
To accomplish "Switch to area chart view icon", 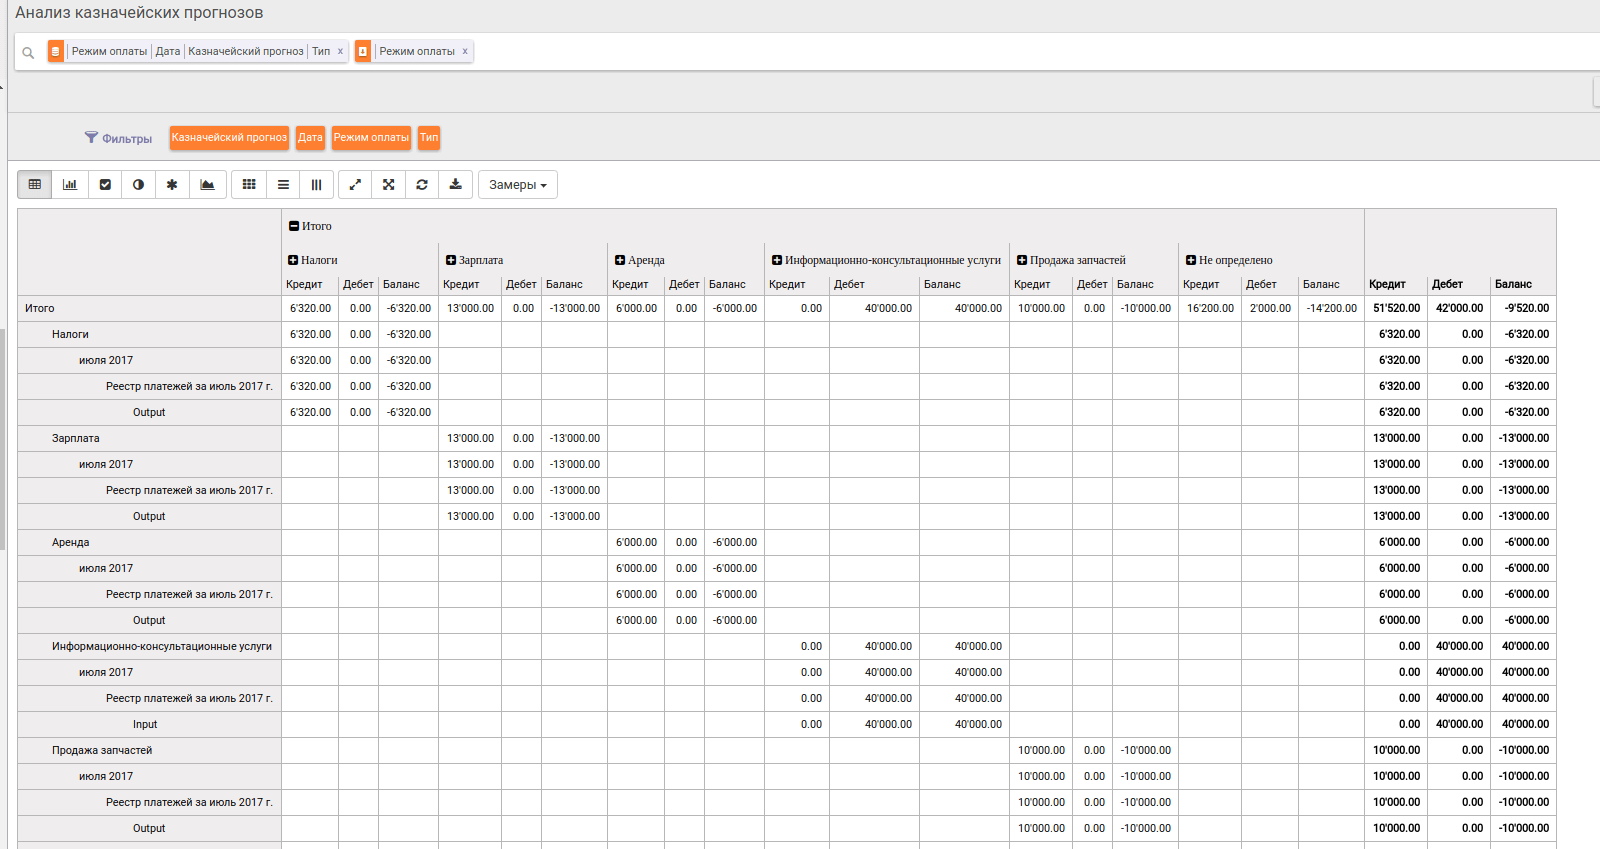I will (207, 184).
